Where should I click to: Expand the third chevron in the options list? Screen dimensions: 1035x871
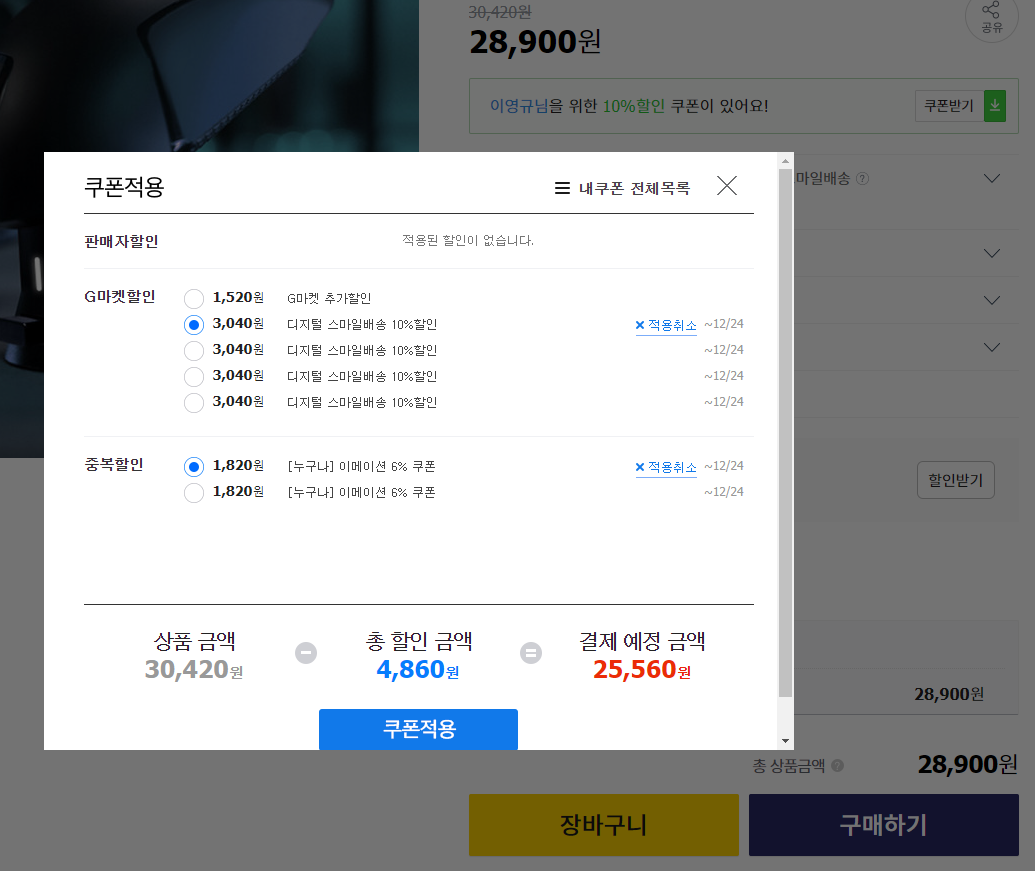(991, 300)
